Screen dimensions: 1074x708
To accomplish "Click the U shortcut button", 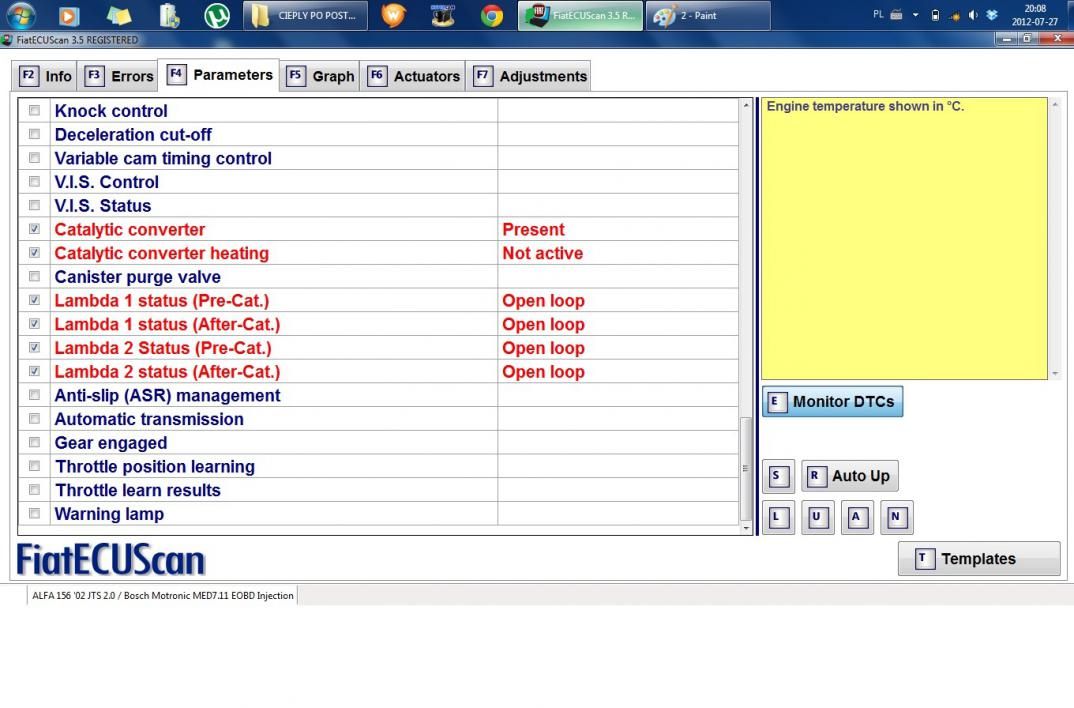I will click(x=818, y=518).
